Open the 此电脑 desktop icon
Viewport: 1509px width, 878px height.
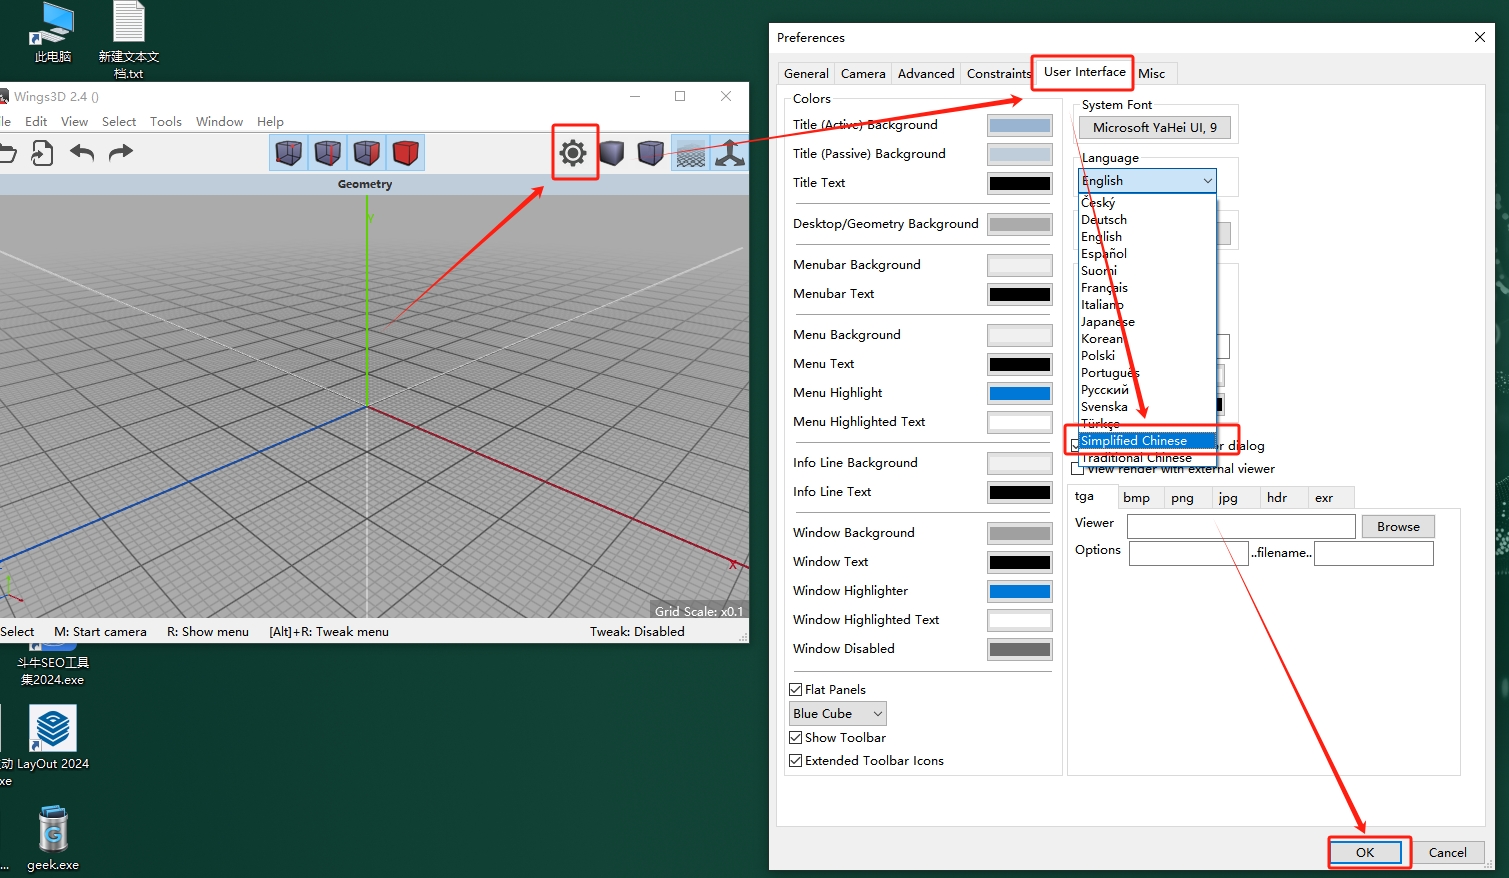click(53, 33)
